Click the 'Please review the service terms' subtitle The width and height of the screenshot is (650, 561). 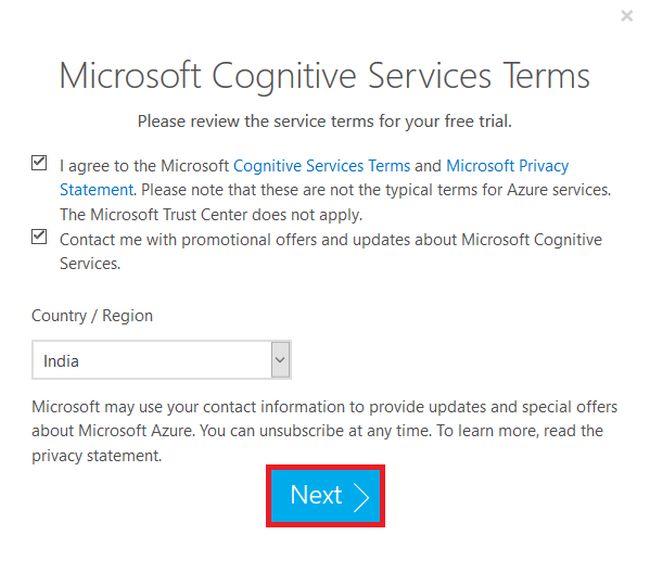click(324, 121)
